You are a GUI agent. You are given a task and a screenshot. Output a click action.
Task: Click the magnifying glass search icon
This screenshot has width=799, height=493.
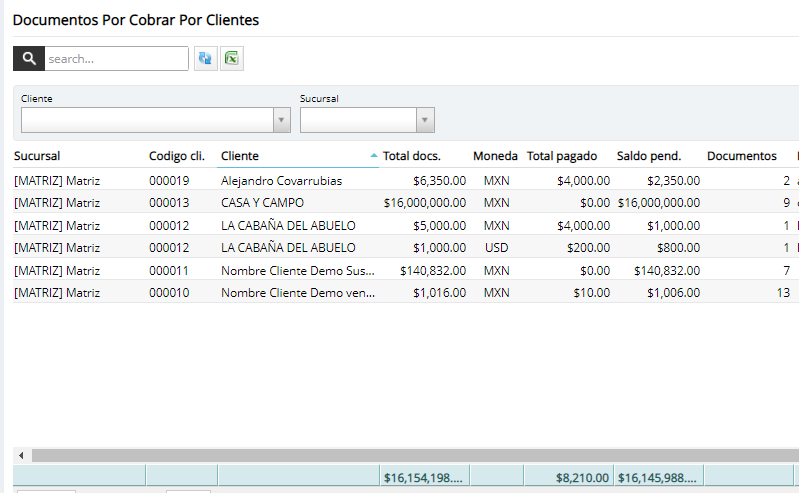point(28,59)
